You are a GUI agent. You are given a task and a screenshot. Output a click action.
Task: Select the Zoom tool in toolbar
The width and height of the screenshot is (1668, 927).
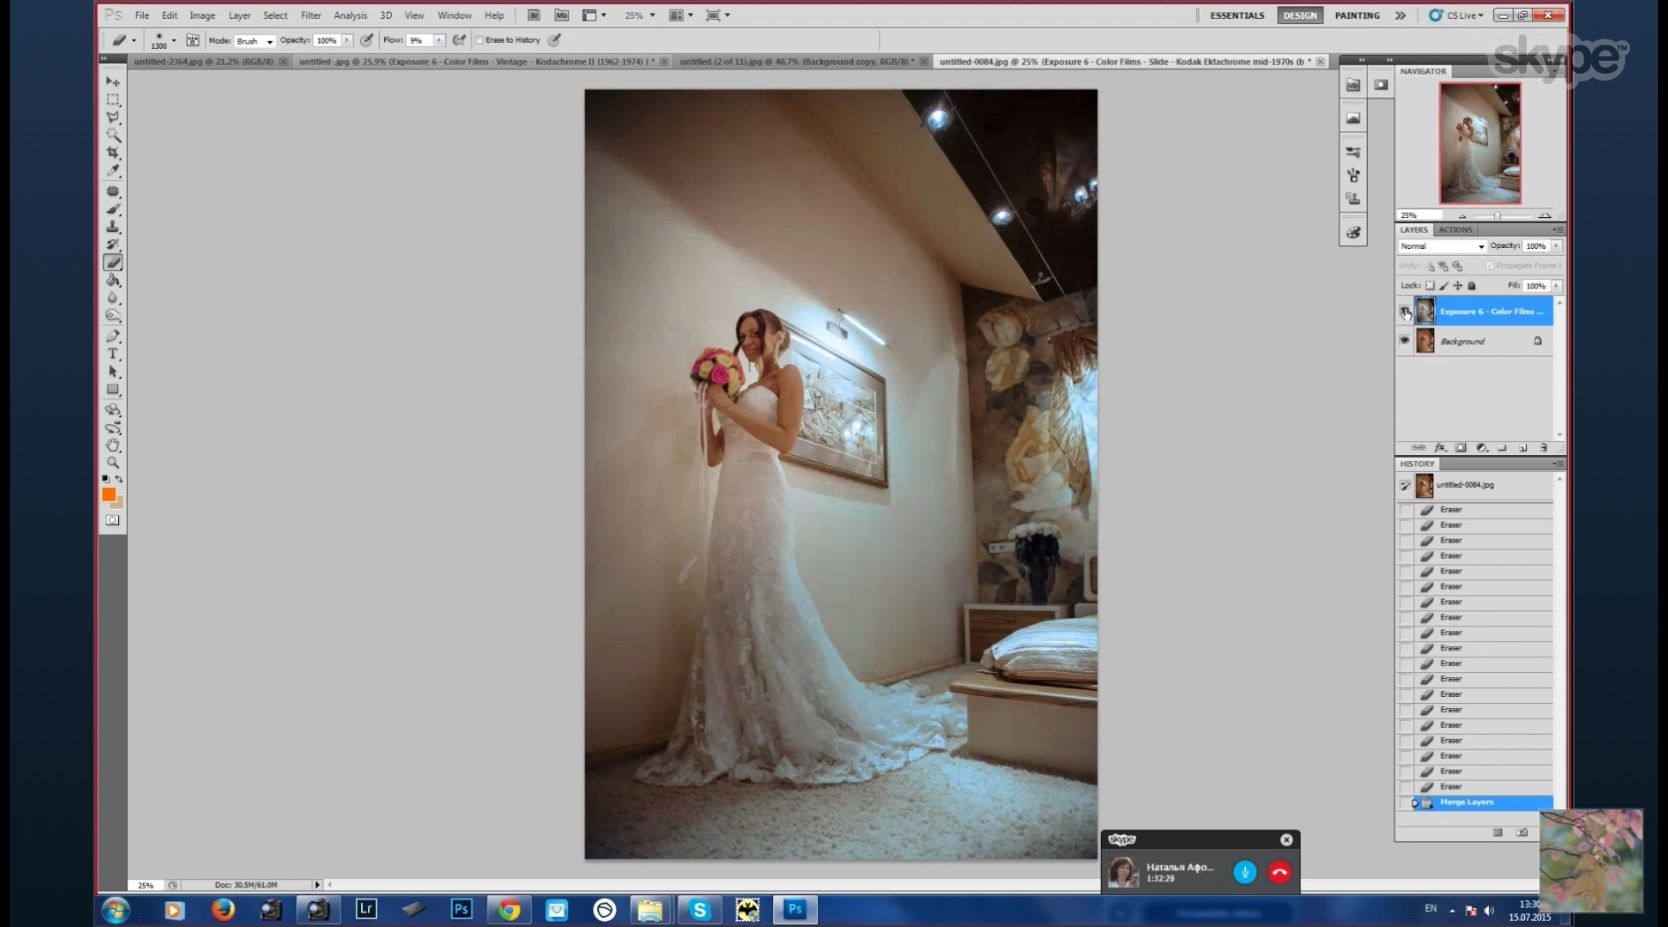tap(113, 463)
